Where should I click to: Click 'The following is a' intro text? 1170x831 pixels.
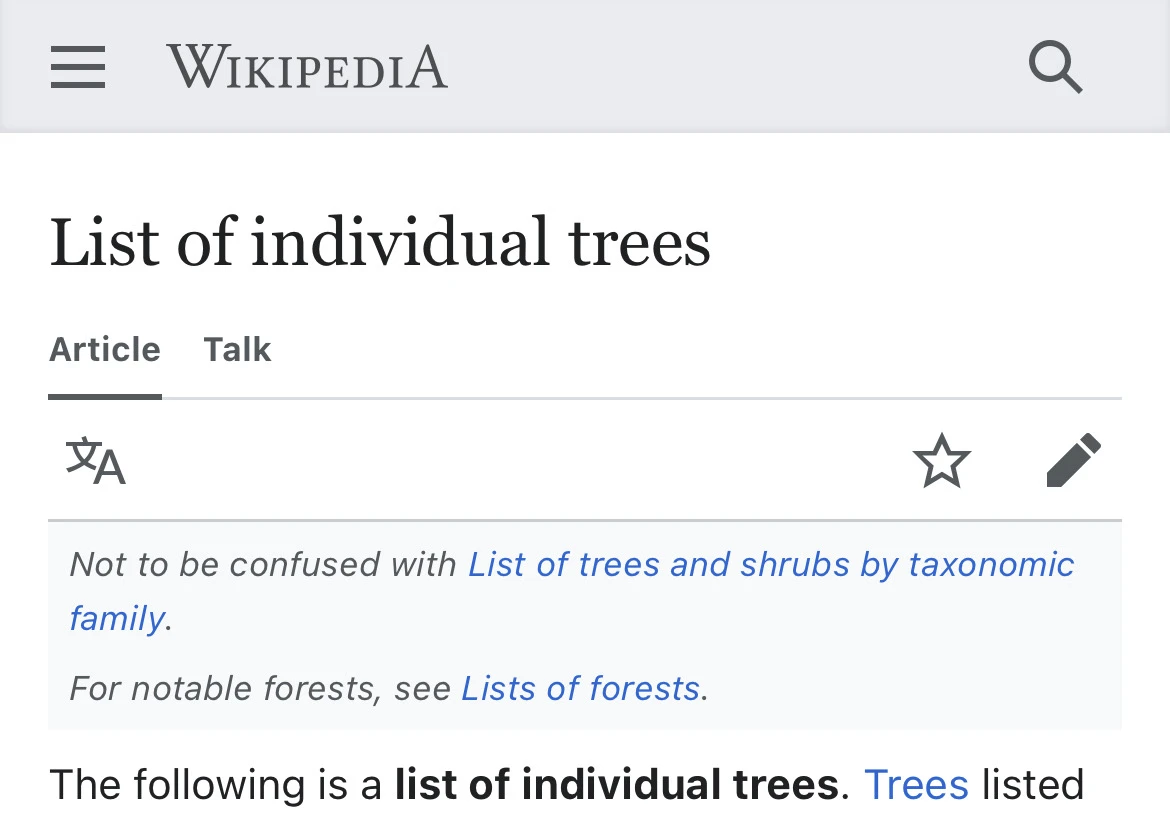point(216,785)
